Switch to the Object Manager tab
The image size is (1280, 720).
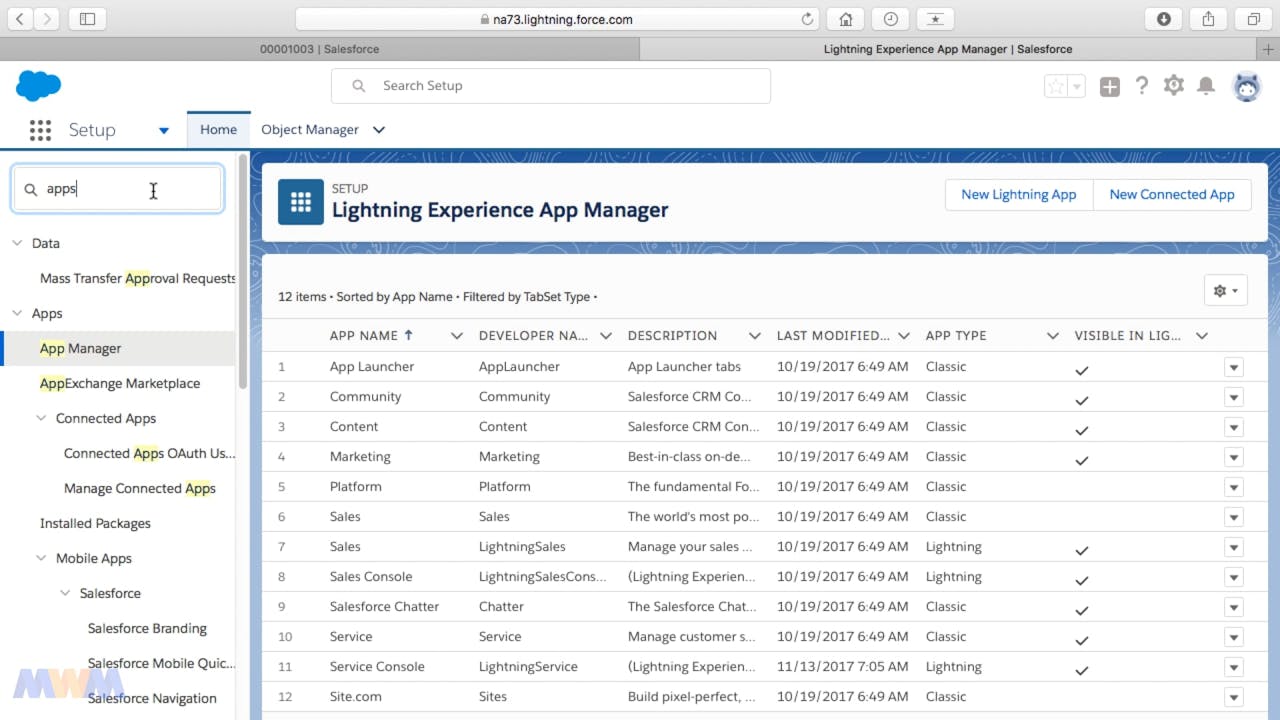[310, 130]
